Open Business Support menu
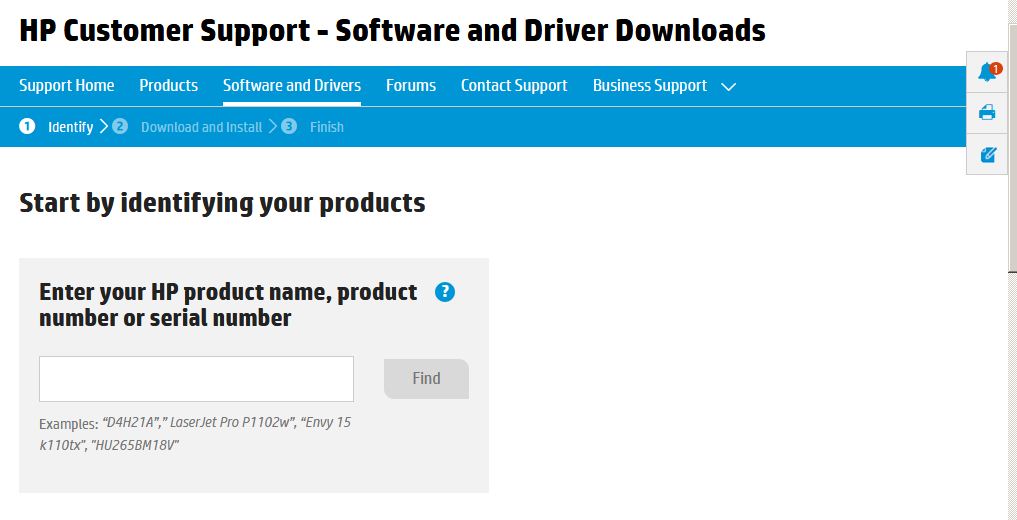The height and width of the screenshot is (520, 1017). tap(650, 86)
